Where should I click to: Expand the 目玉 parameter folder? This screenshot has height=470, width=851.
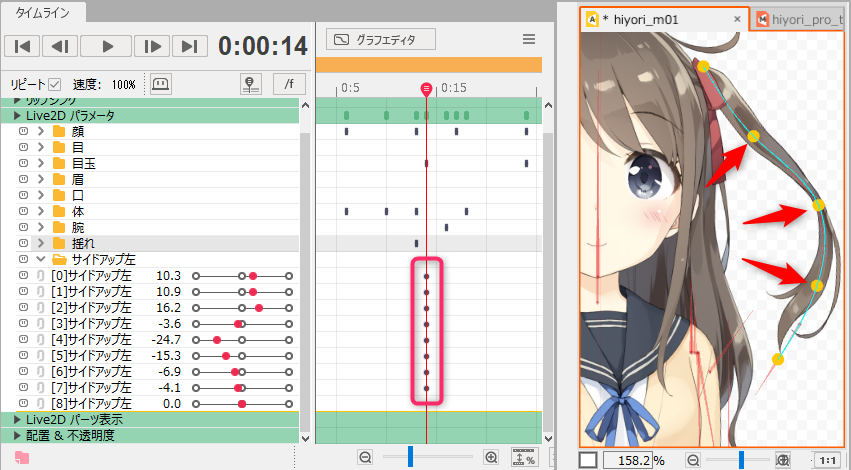pyautogui.click(x=40, y=163)
